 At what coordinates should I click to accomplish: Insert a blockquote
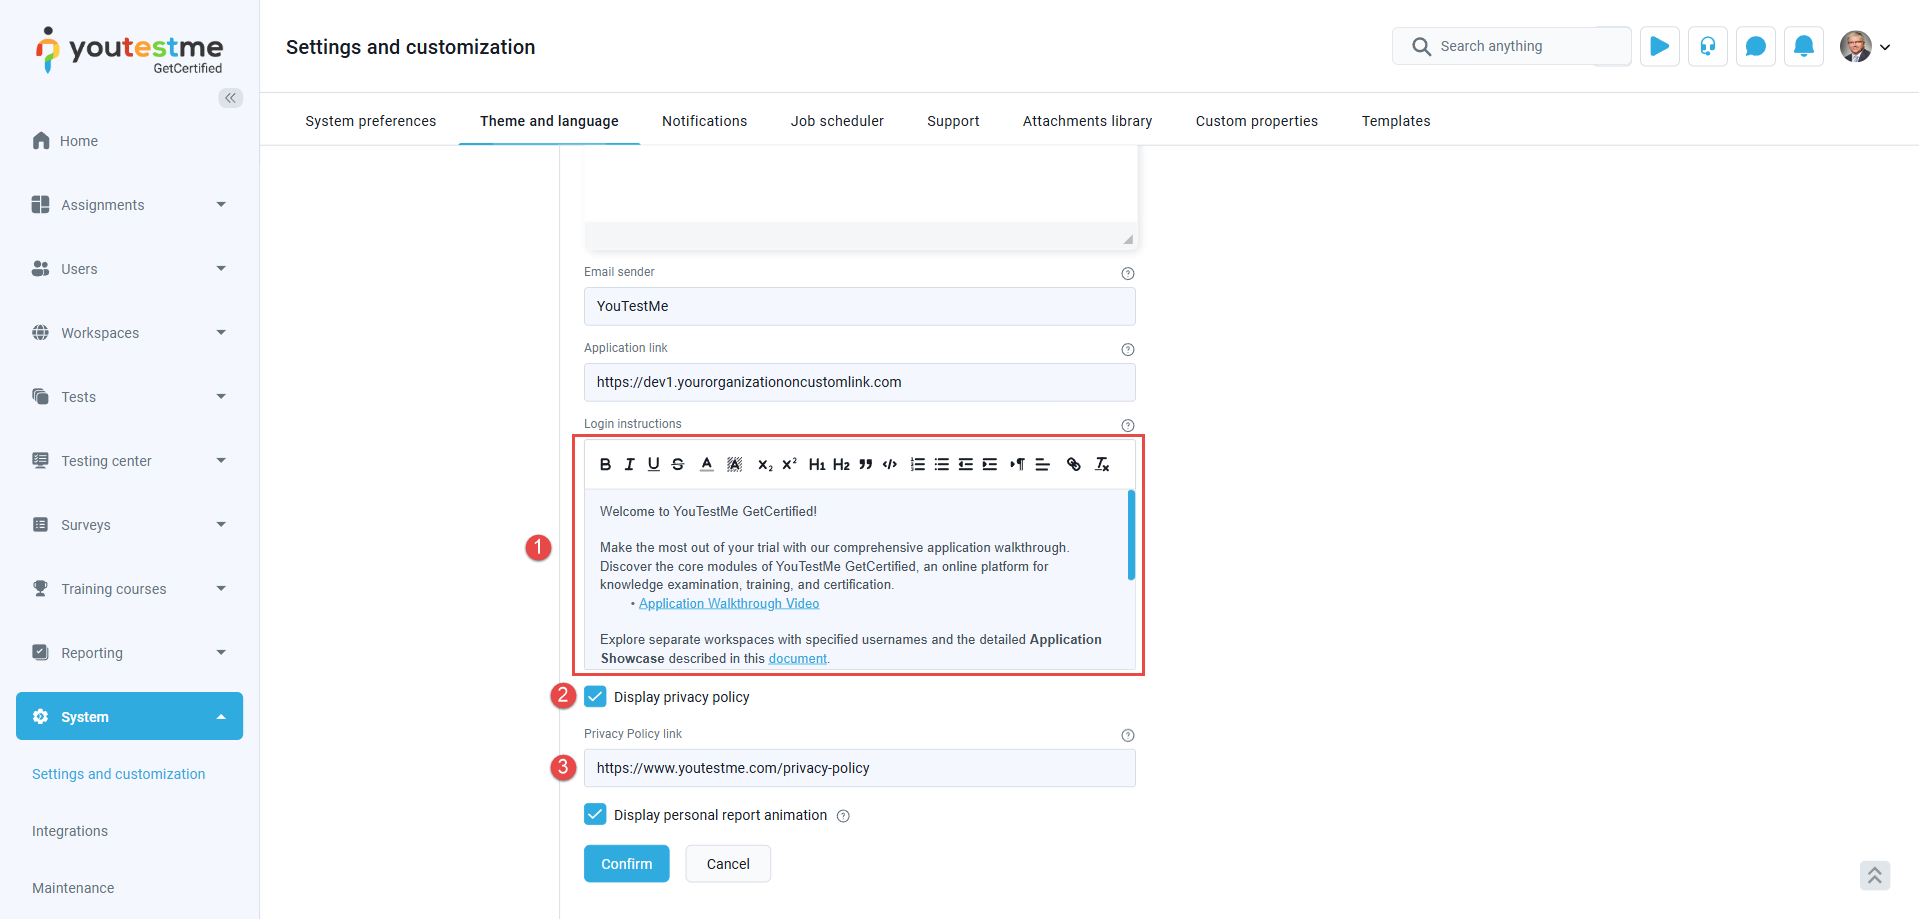point(866,464)
